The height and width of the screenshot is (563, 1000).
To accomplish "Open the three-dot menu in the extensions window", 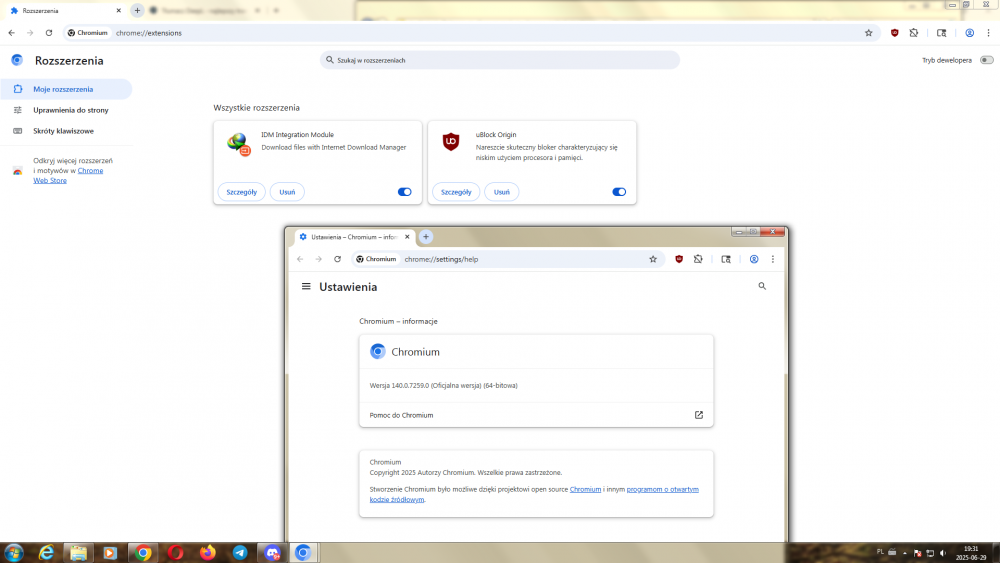I will (988, 33).
